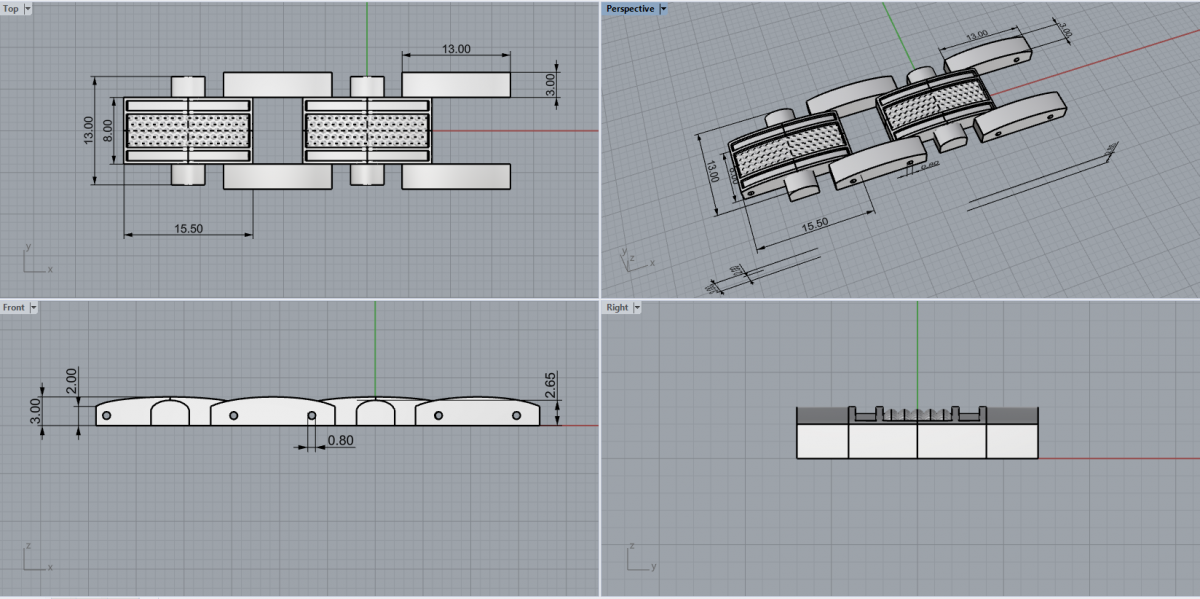Click the world axis icon in Top viewport
Image resolution: width=1200 pixels, height=599 pixels.
click(x=32, y=261)
